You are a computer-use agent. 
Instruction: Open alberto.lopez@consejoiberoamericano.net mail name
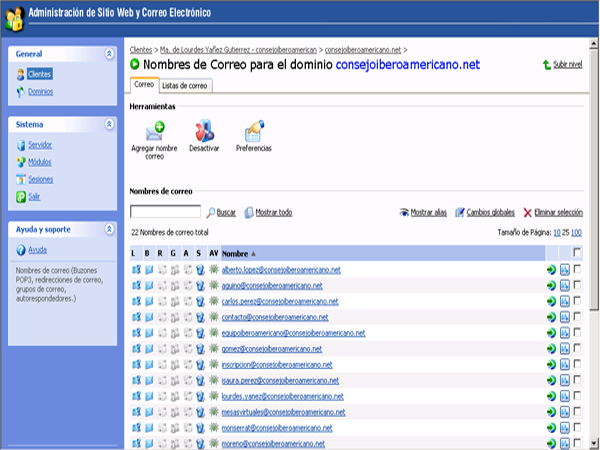(281, 270)
